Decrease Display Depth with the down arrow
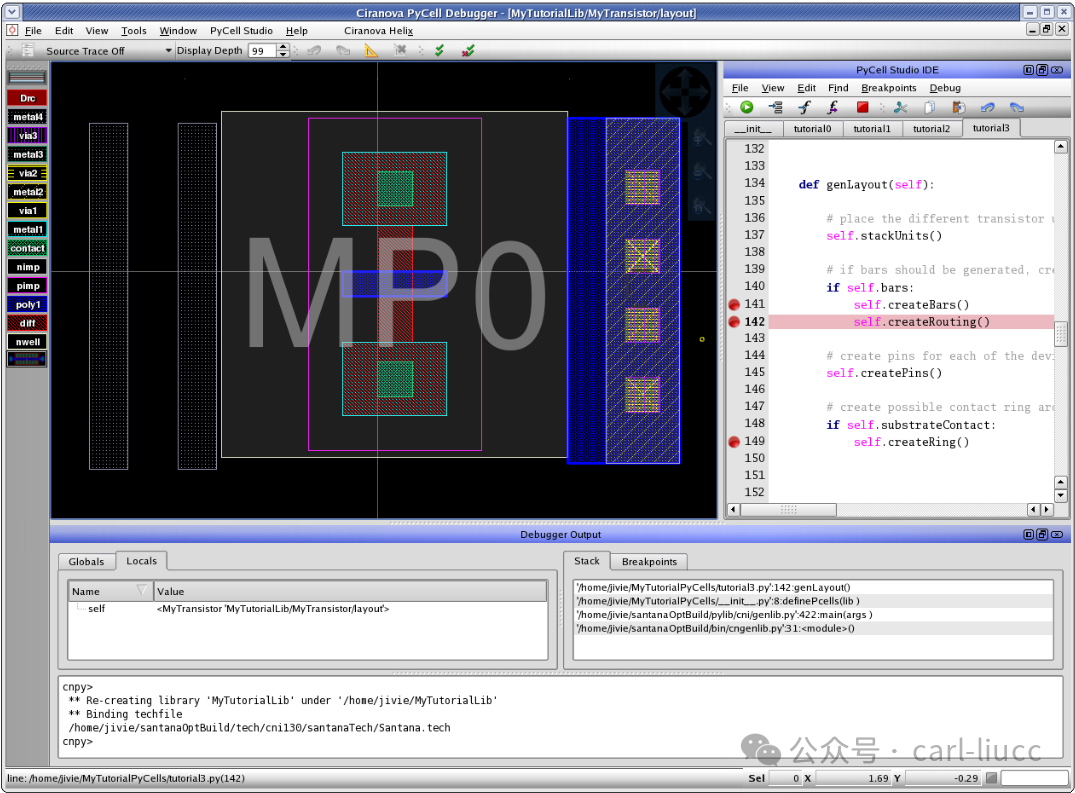The image size is (1075, 793). click(282, 54)
